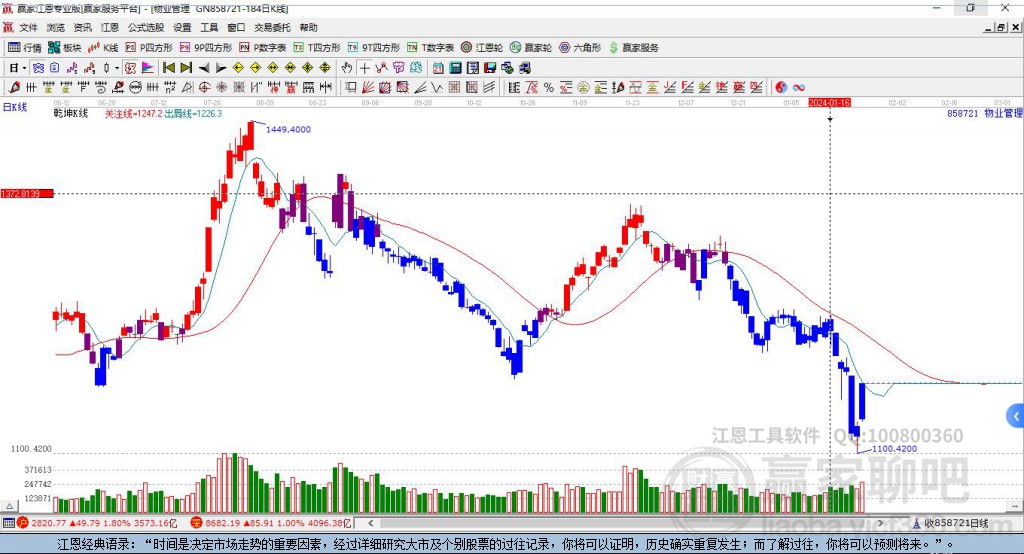
Task: Click the 乾坤K线 label
Action: pyautogui.click(x=71, y=113)
